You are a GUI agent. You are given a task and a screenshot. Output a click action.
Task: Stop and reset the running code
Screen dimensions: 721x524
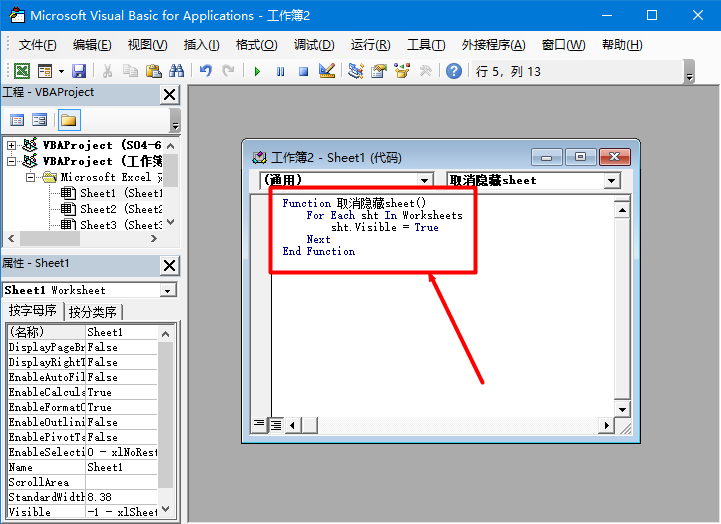[x=303, y=71]
